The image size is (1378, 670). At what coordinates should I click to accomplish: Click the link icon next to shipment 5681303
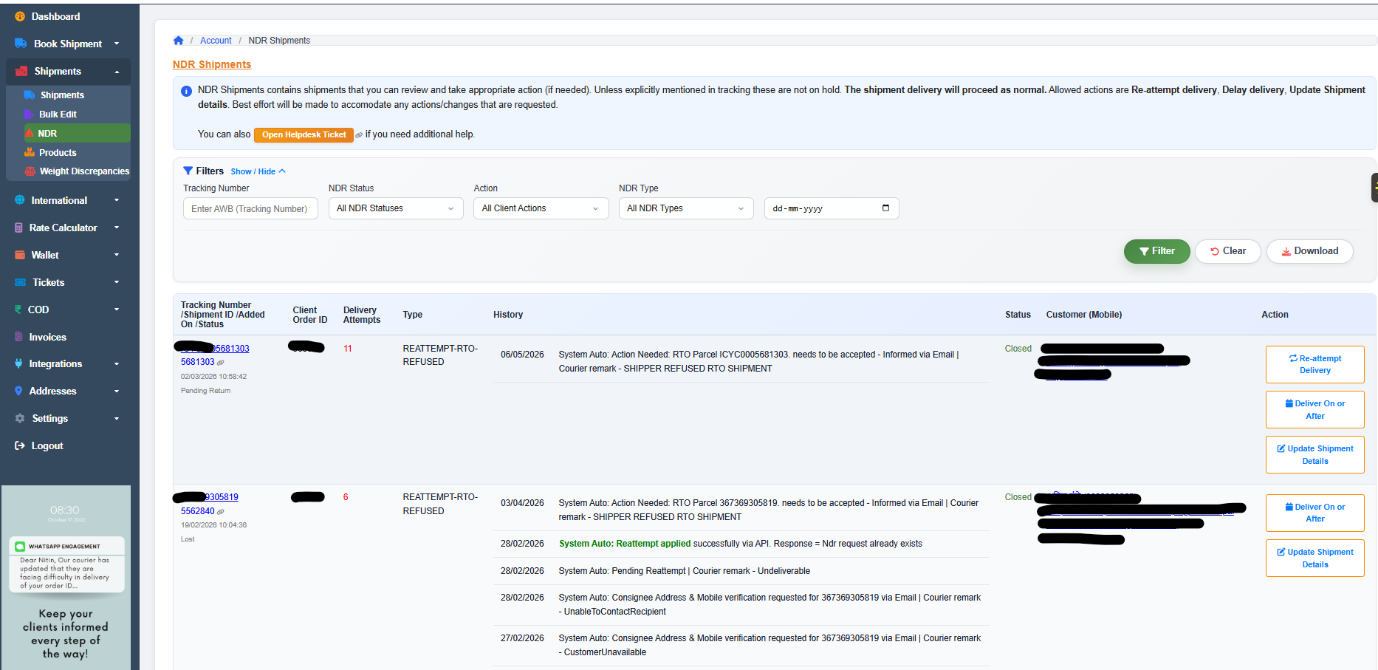[x=221, y=362]
